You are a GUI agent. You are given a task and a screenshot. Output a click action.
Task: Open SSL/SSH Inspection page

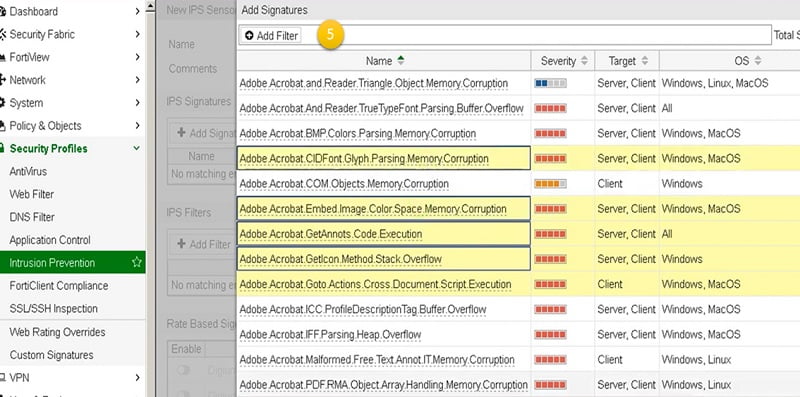coord(54,309)
